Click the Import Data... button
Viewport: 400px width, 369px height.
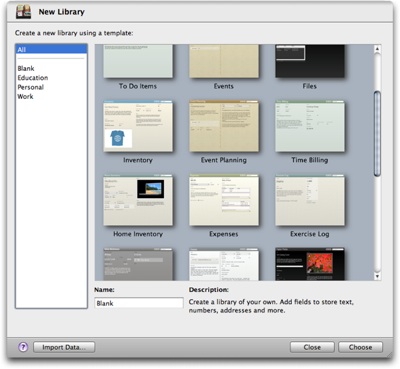pos(64,347)
